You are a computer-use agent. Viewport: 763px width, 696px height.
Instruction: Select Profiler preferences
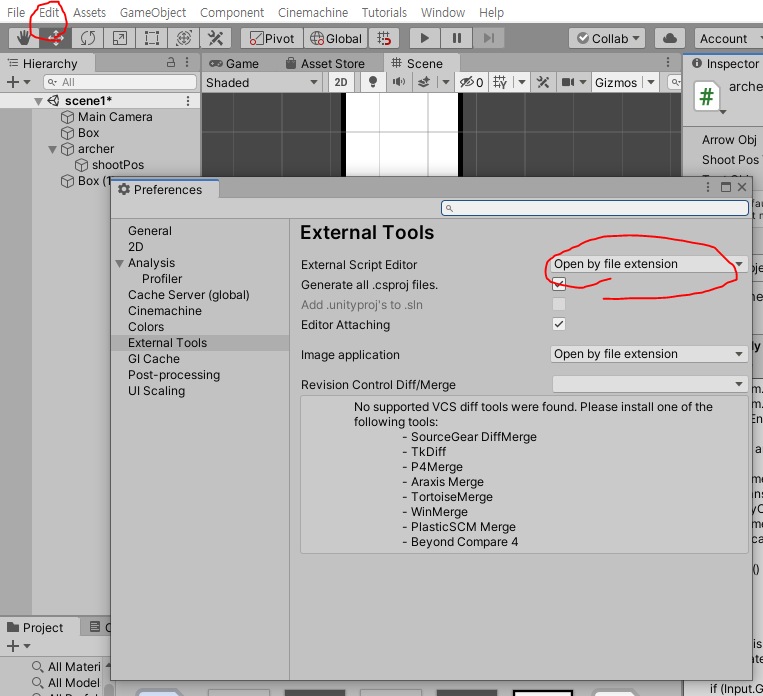click(x=162, y=279)
